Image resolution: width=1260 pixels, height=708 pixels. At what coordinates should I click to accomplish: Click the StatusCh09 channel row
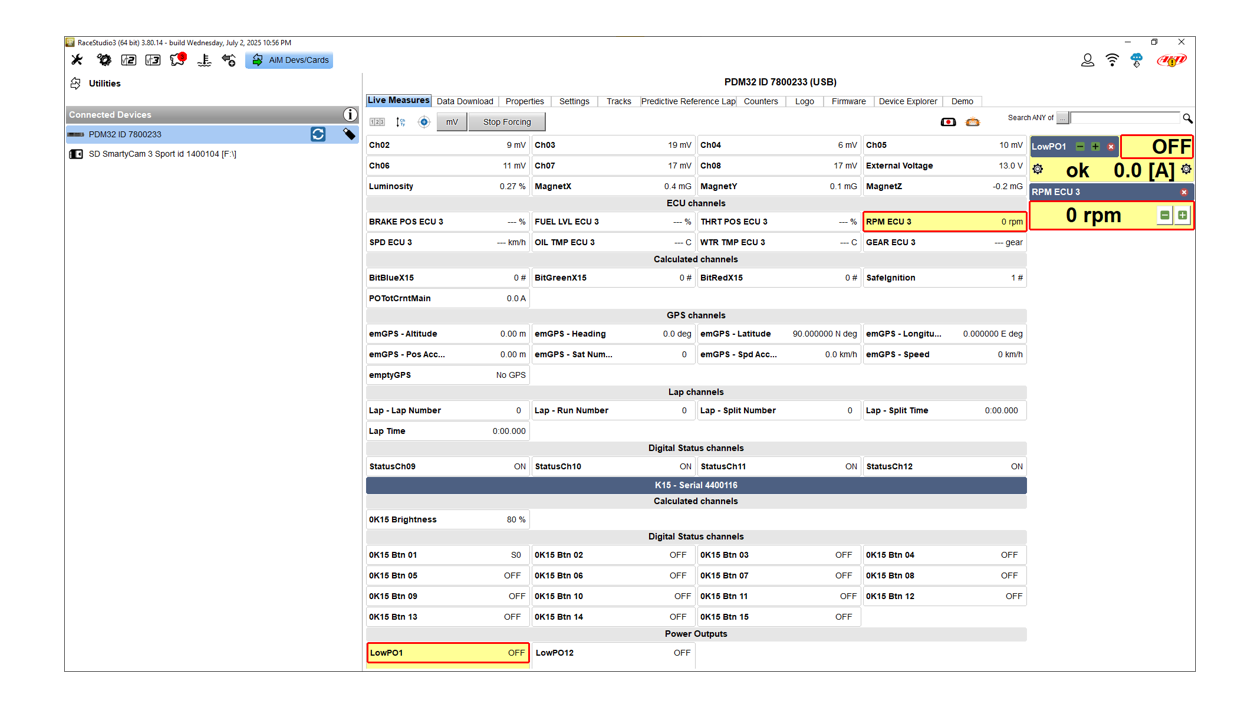click(x=448, y=467)
